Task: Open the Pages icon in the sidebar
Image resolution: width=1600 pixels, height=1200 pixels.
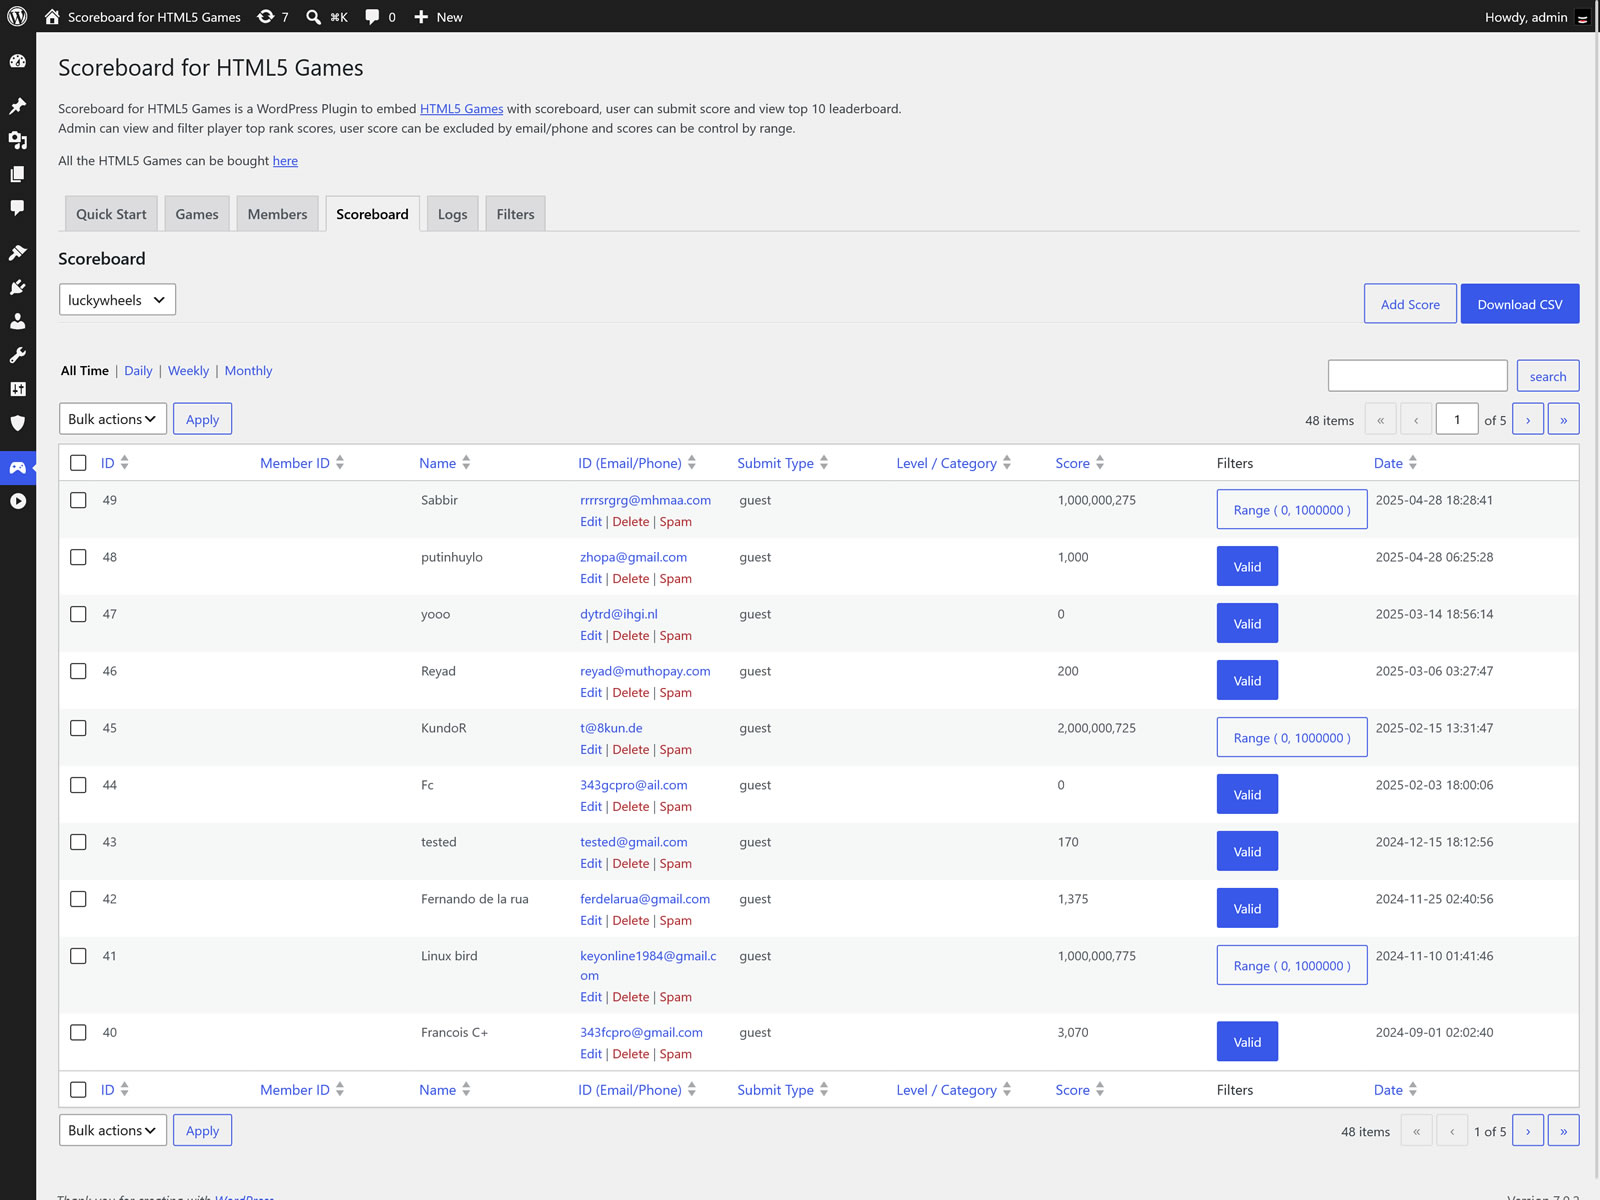Action: [x=18, y=174]
